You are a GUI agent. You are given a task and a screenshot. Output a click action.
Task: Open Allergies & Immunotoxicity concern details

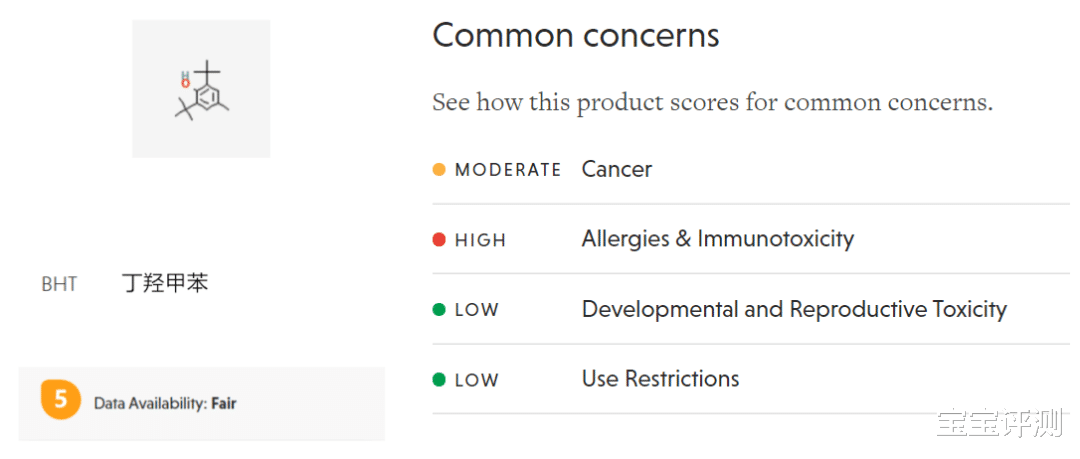tap(751, 239)
